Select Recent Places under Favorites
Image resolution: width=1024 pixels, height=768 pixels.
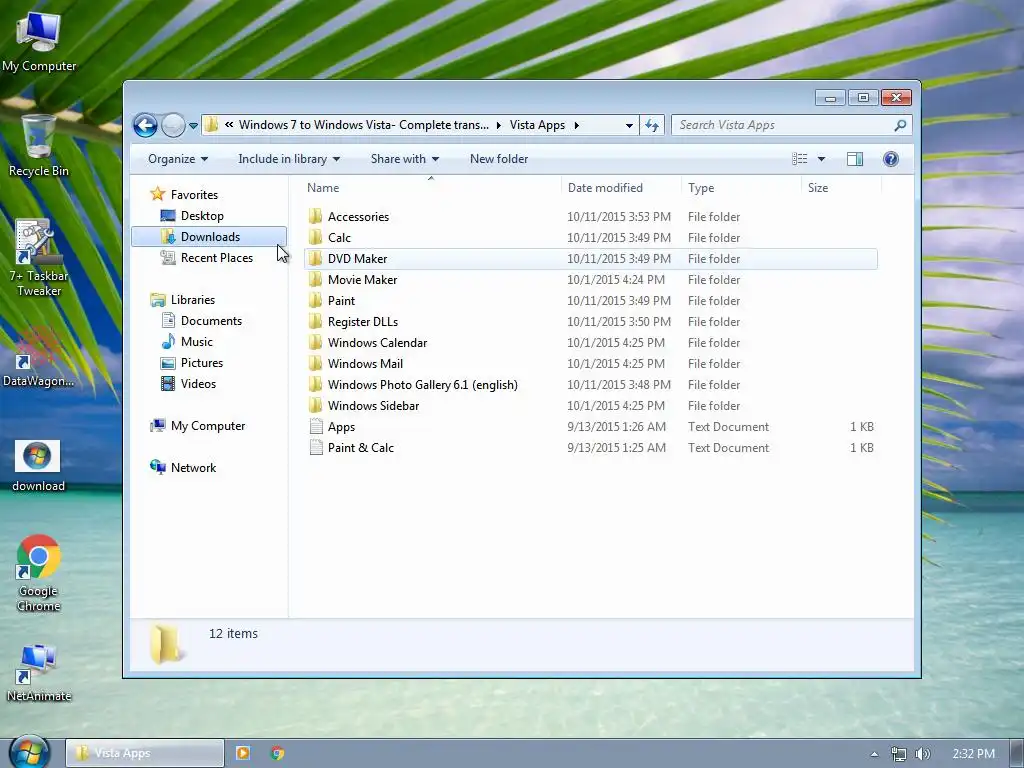[216, 257]
